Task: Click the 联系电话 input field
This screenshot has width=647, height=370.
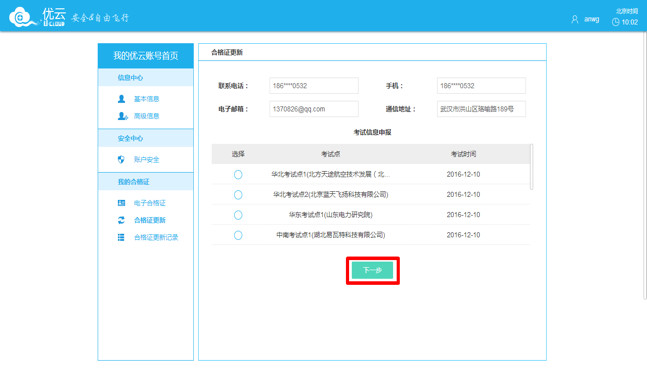Action: [x=314, y=86]
